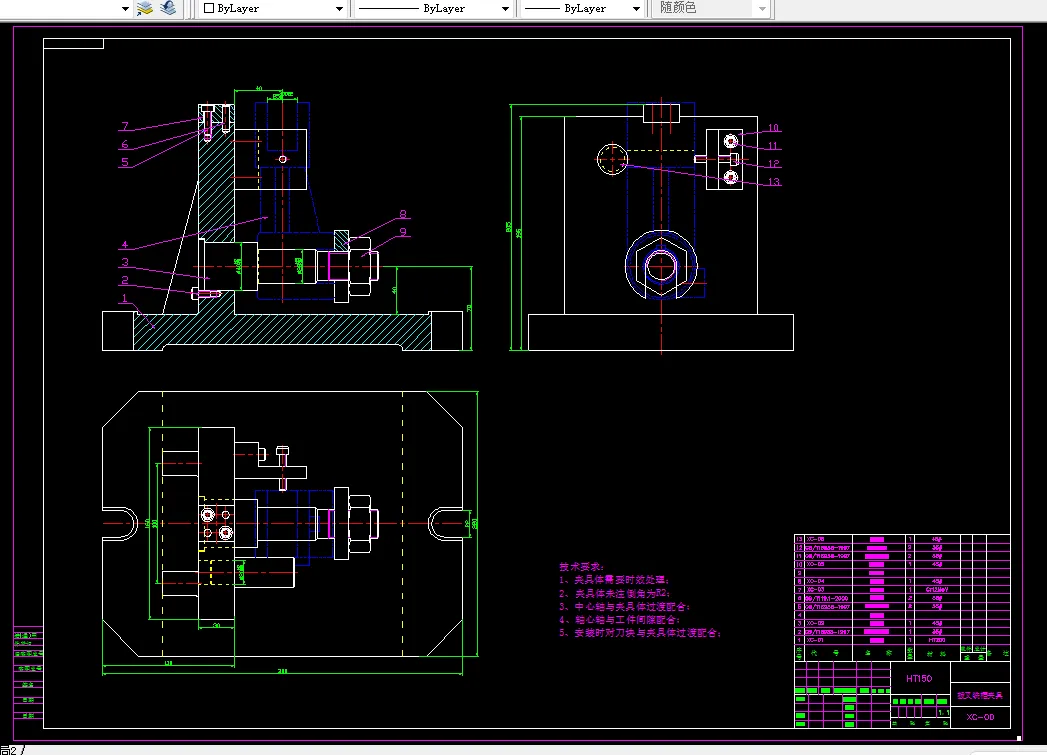
Task: Click balloon number 10 in right view
Action: click(773, 128)
